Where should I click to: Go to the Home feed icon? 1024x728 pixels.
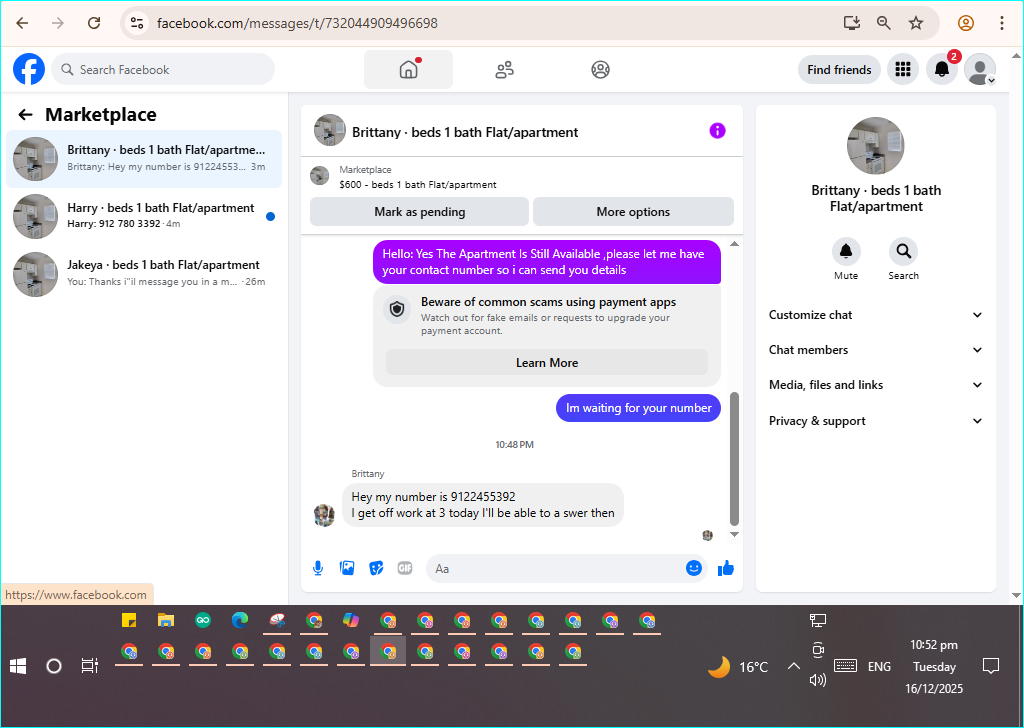(408, 69)
